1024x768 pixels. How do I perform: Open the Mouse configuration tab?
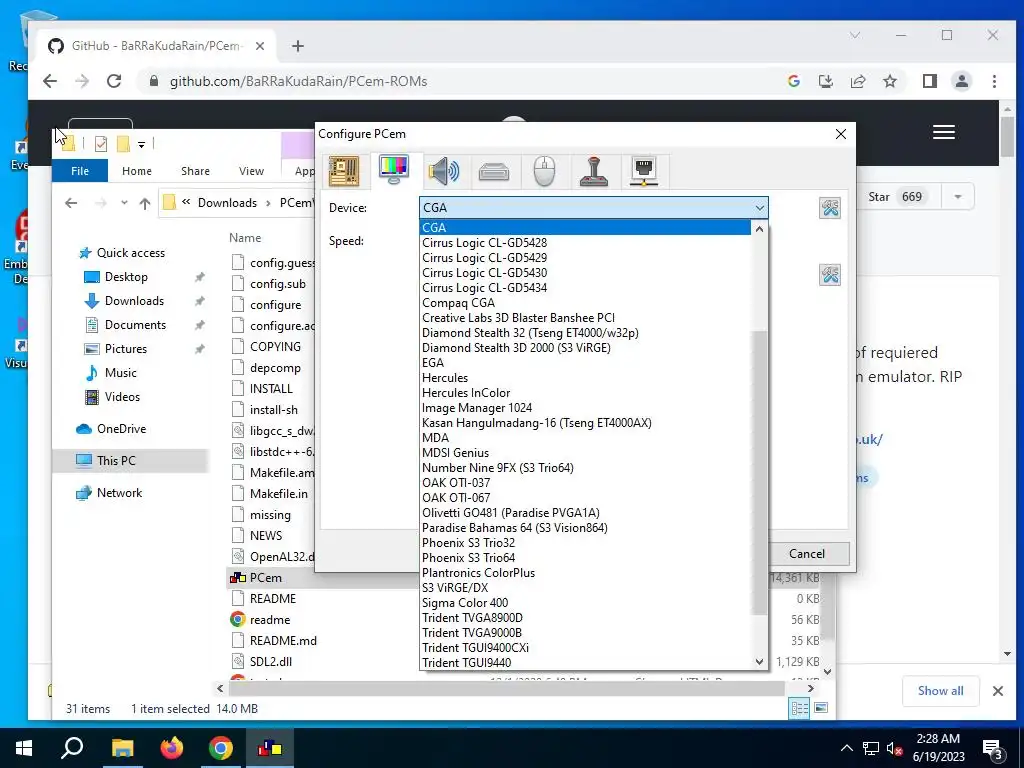pyautogui.click(x=544, y=172)
